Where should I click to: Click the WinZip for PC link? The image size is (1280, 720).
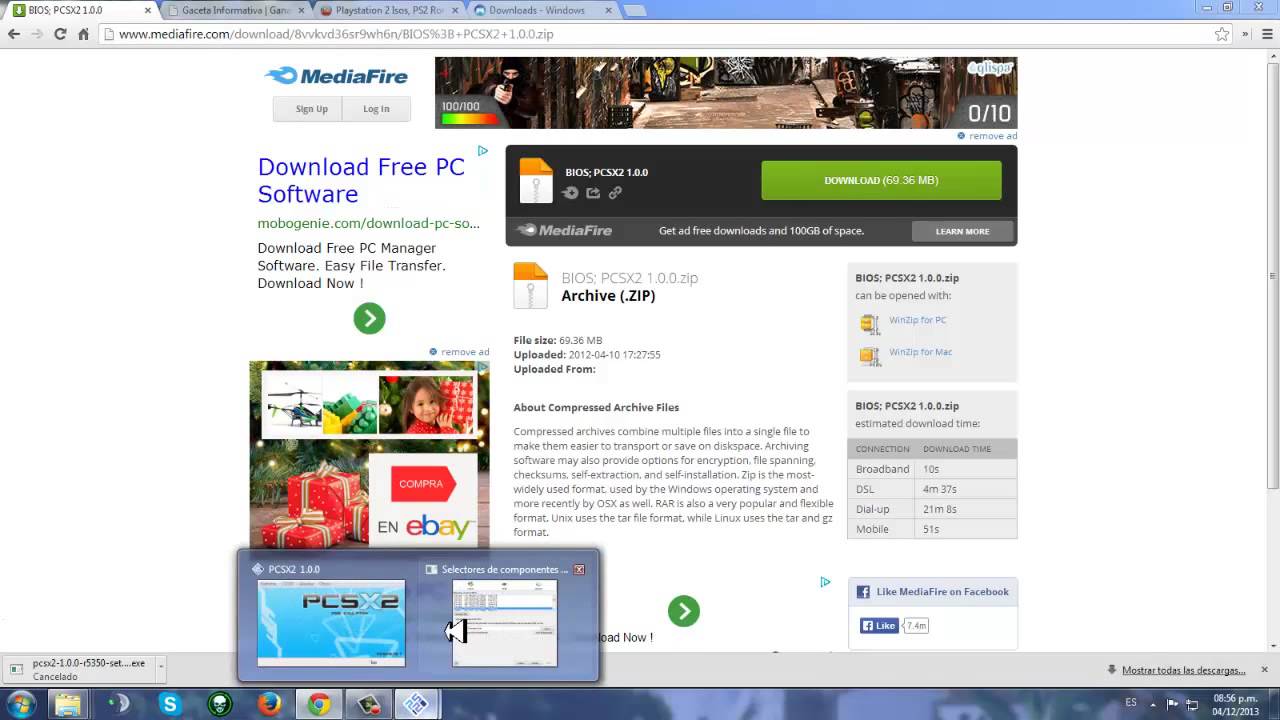[x=917, y=320]
